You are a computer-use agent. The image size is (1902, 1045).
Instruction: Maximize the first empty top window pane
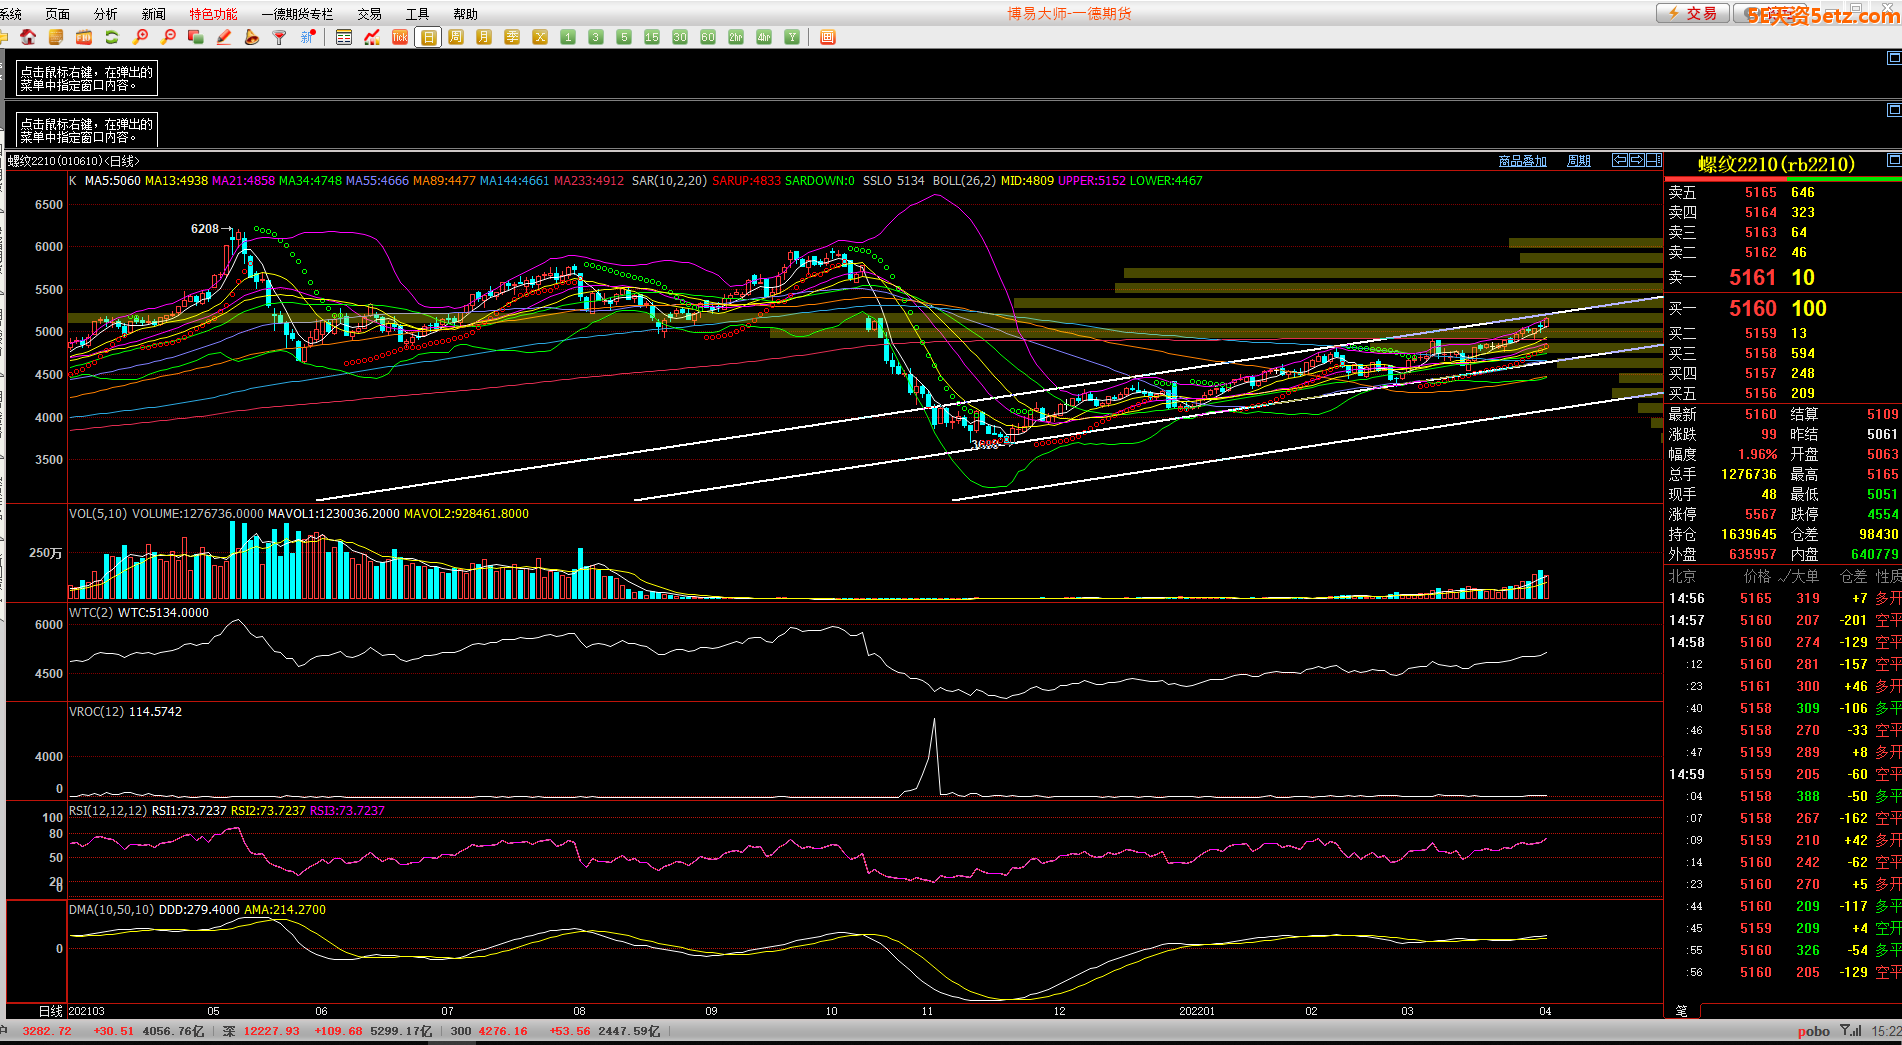tap(1893, 58)
